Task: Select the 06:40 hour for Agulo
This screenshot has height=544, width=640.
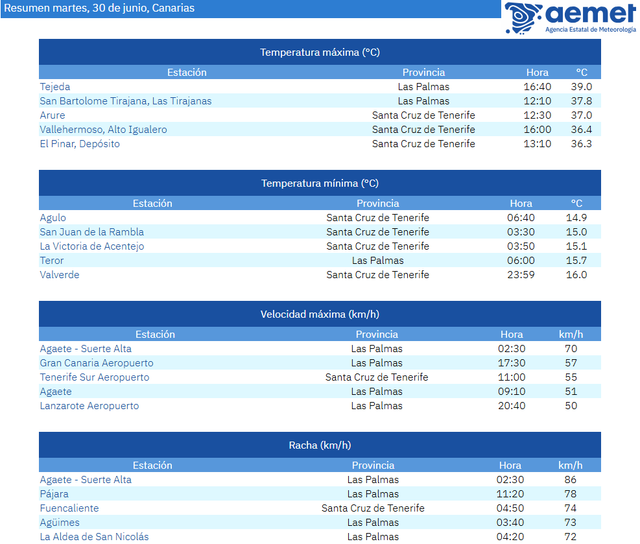Action: point(521,218)
